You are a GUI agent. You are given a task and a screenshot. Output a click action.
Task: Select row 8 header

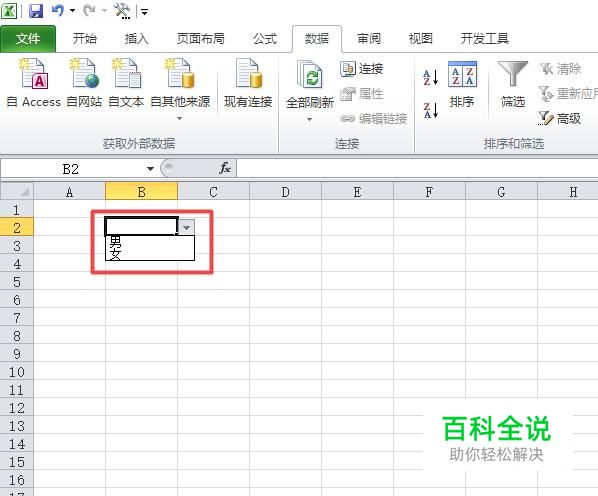click(17, 335)
